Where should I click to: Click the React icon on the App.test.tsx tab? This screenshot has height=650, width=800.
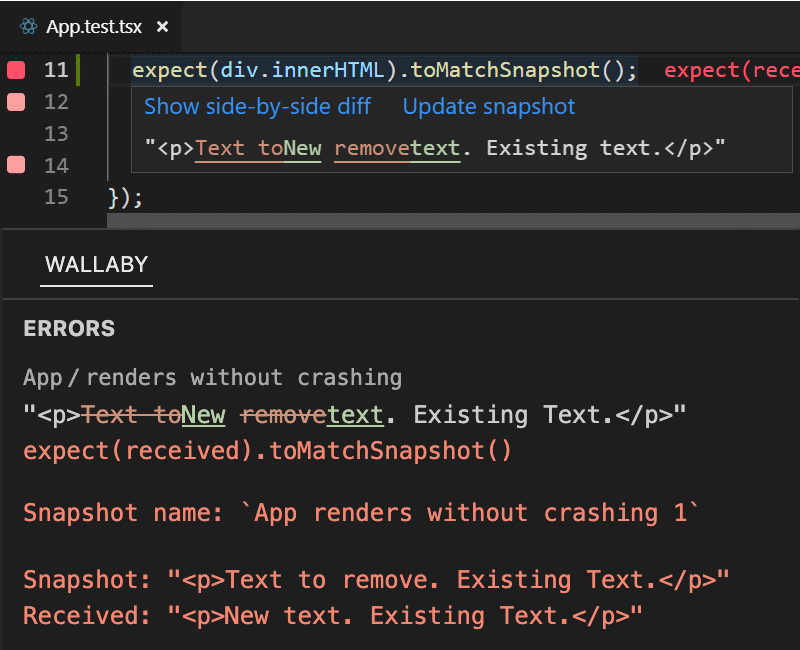[28, 27]
